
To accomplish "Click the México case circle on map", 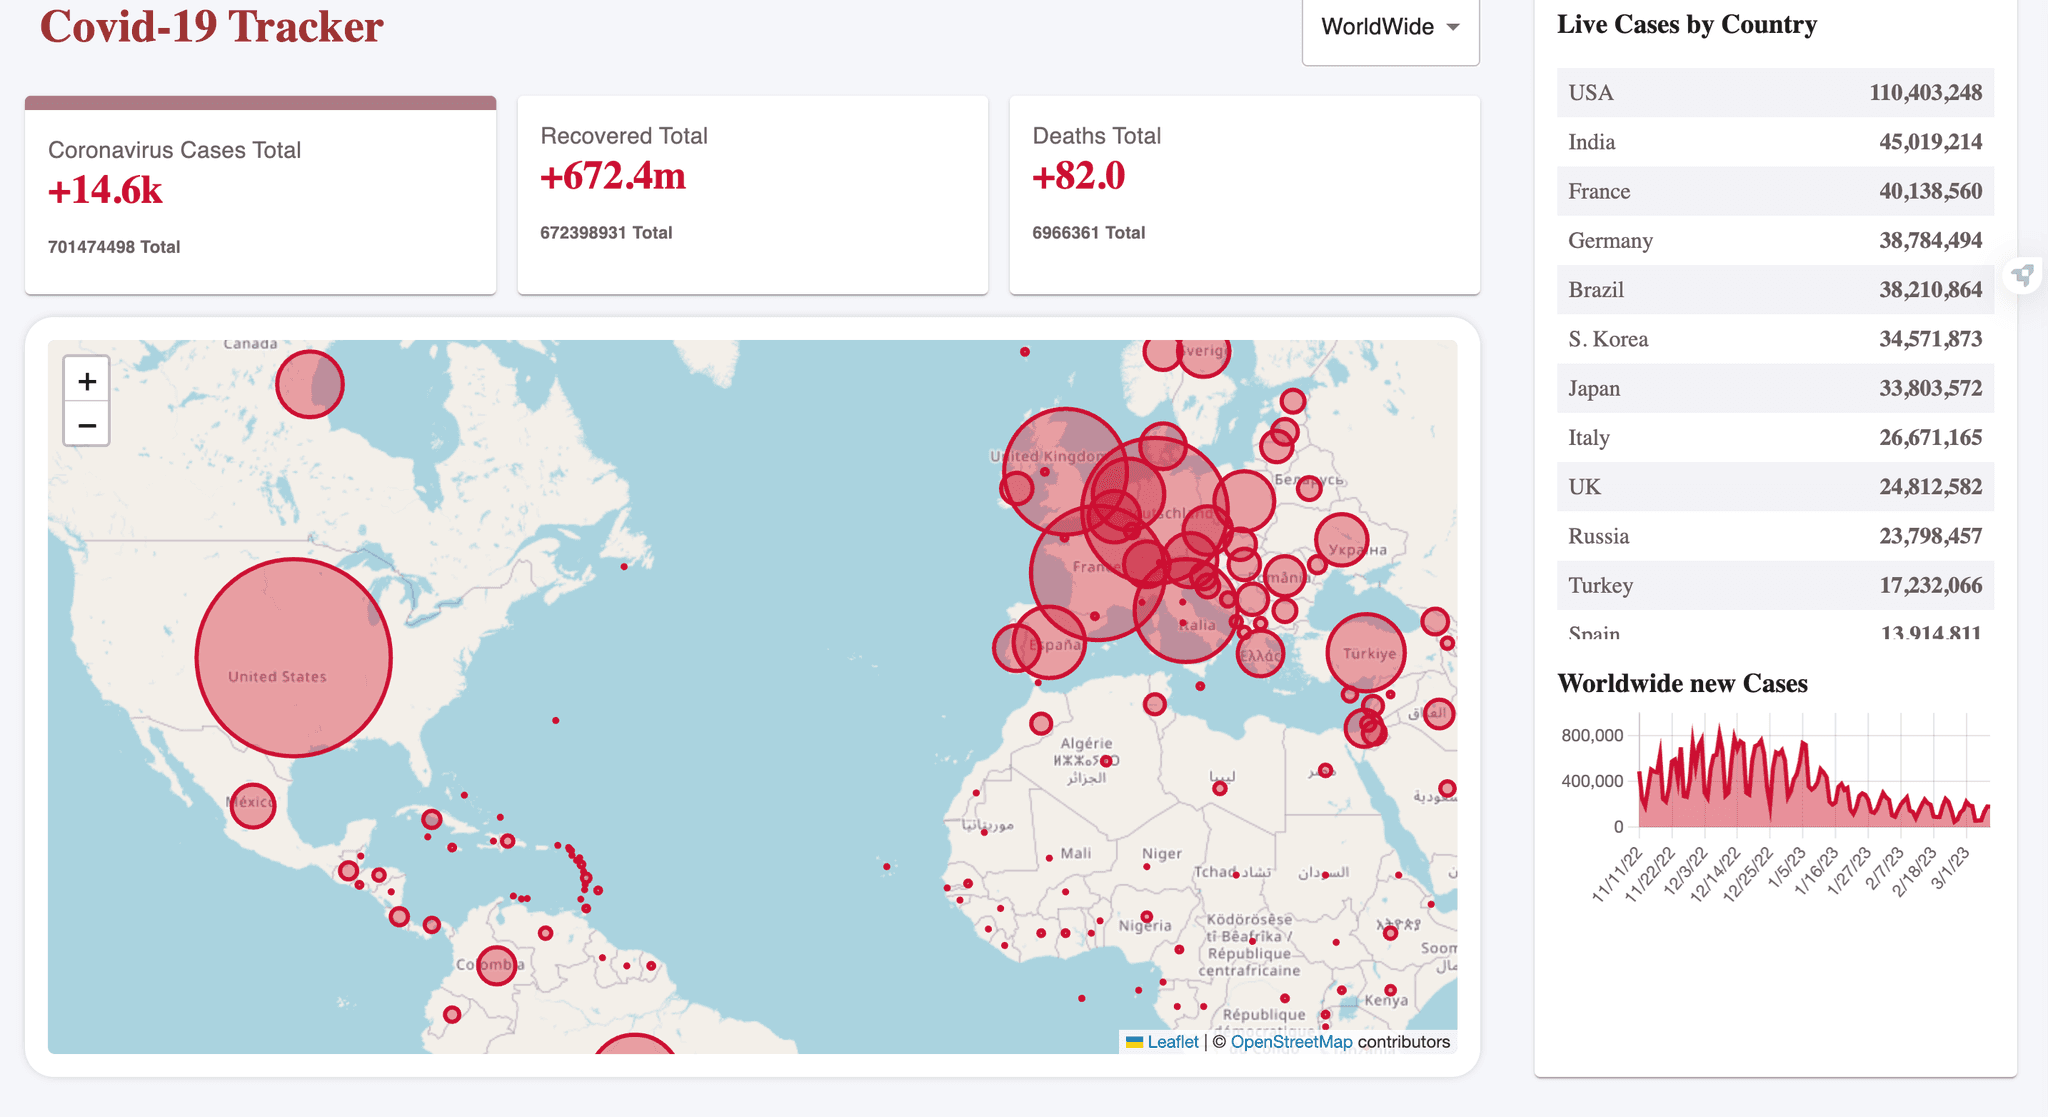I will (x=253, y=804).
